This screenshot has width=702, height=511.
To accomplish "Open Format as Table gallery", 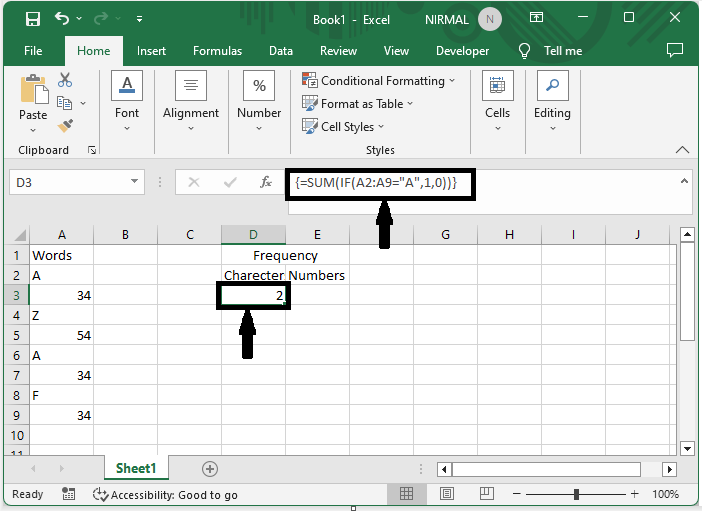I will click(x=357, y=103).
